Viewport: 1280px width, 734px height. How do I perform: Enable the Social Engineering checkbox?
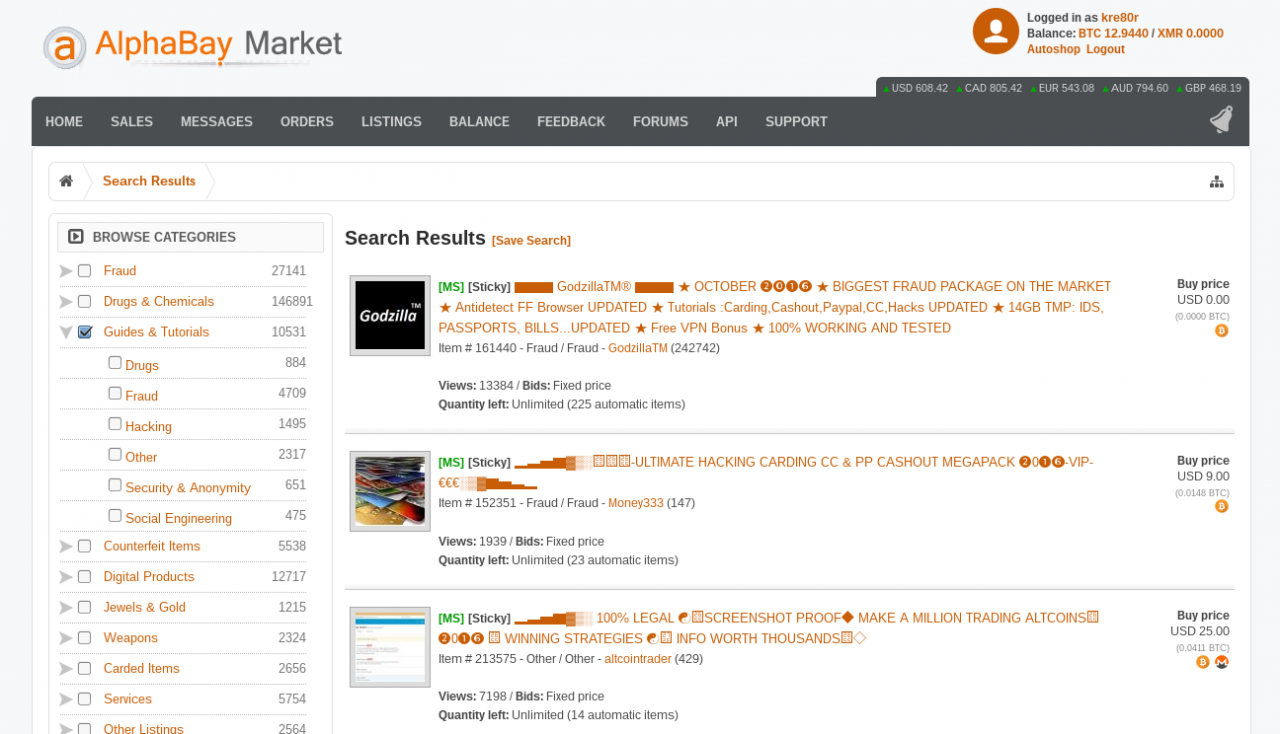pos(114,516)
